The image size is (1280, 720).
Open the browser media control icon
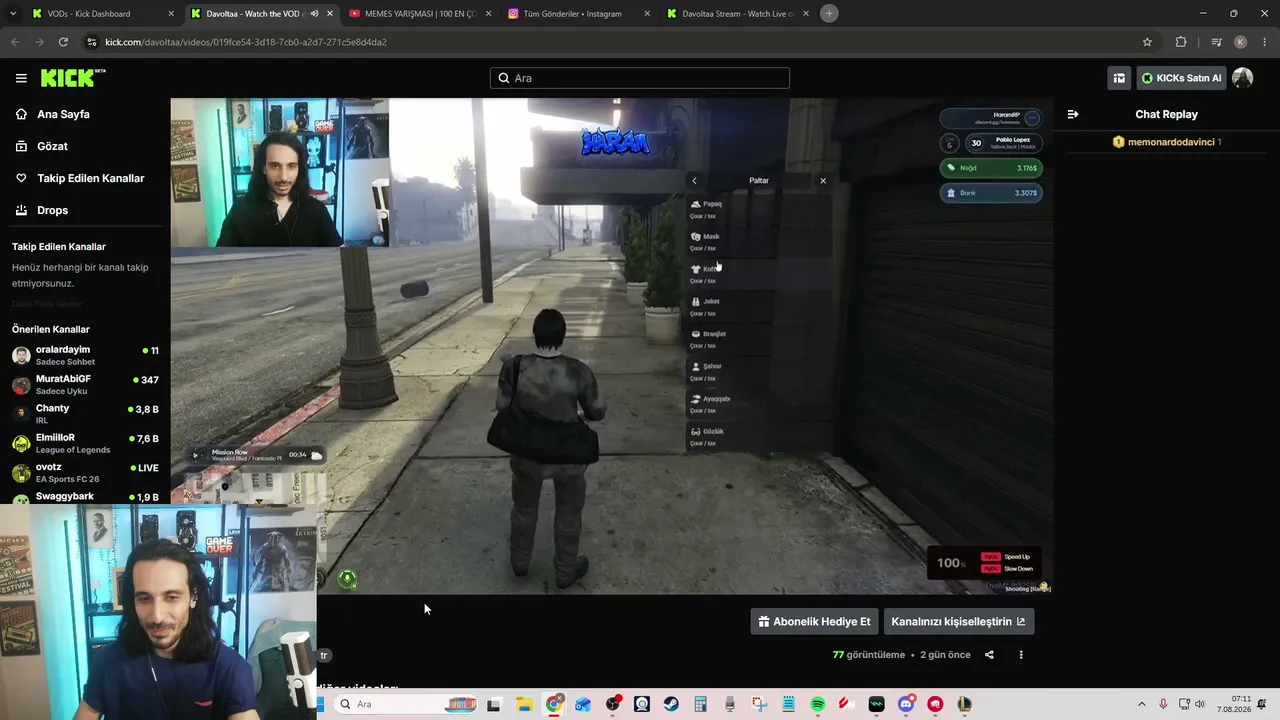coord(1216,42)
